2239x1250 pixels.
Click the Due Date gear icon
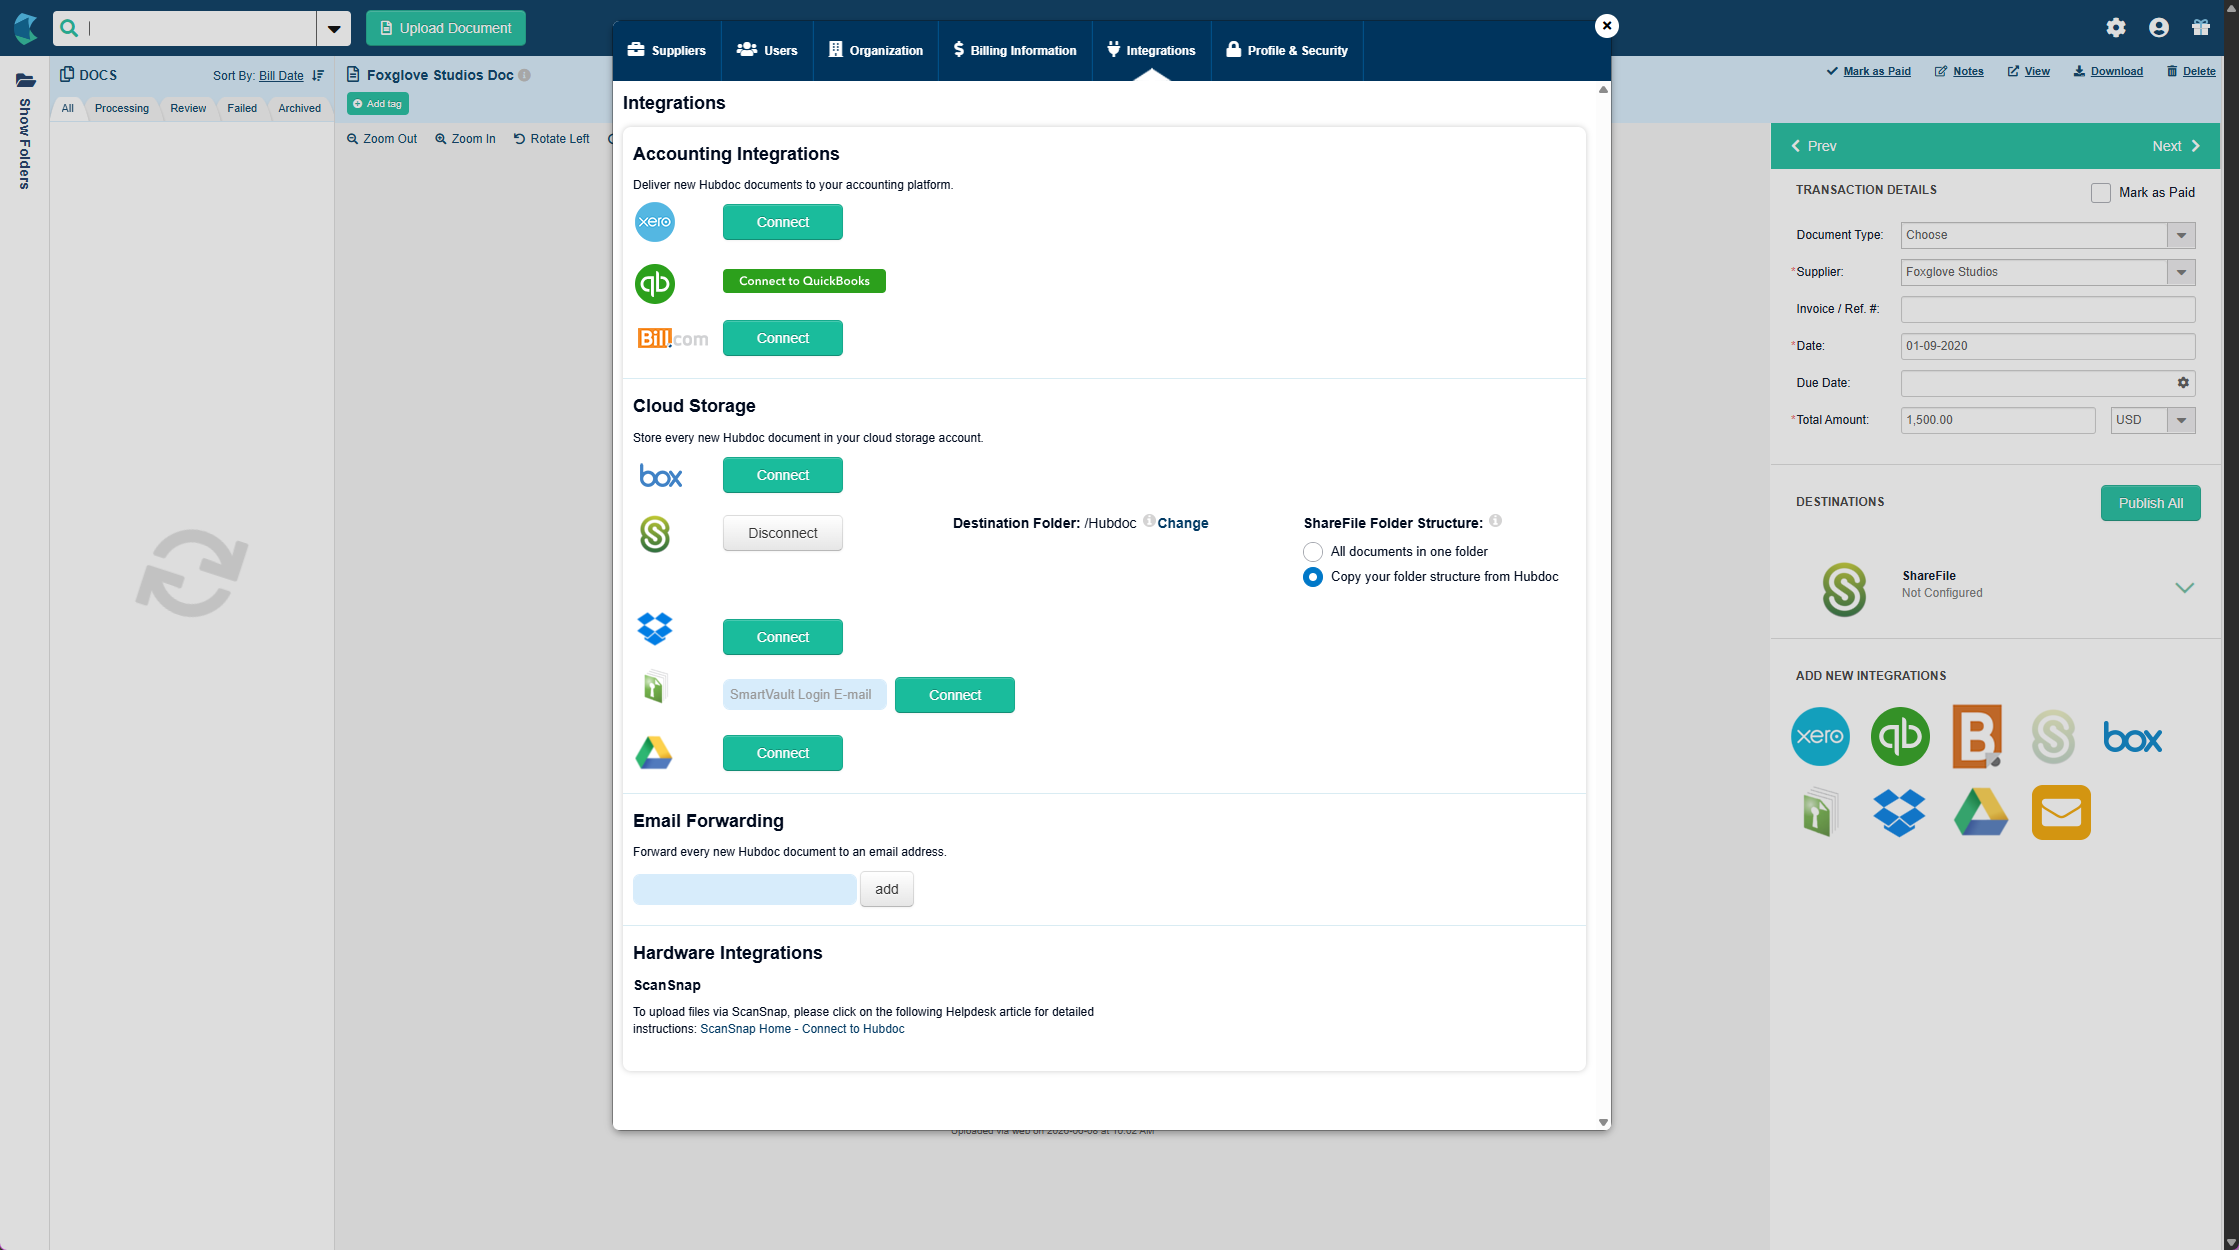[2183, 383]
